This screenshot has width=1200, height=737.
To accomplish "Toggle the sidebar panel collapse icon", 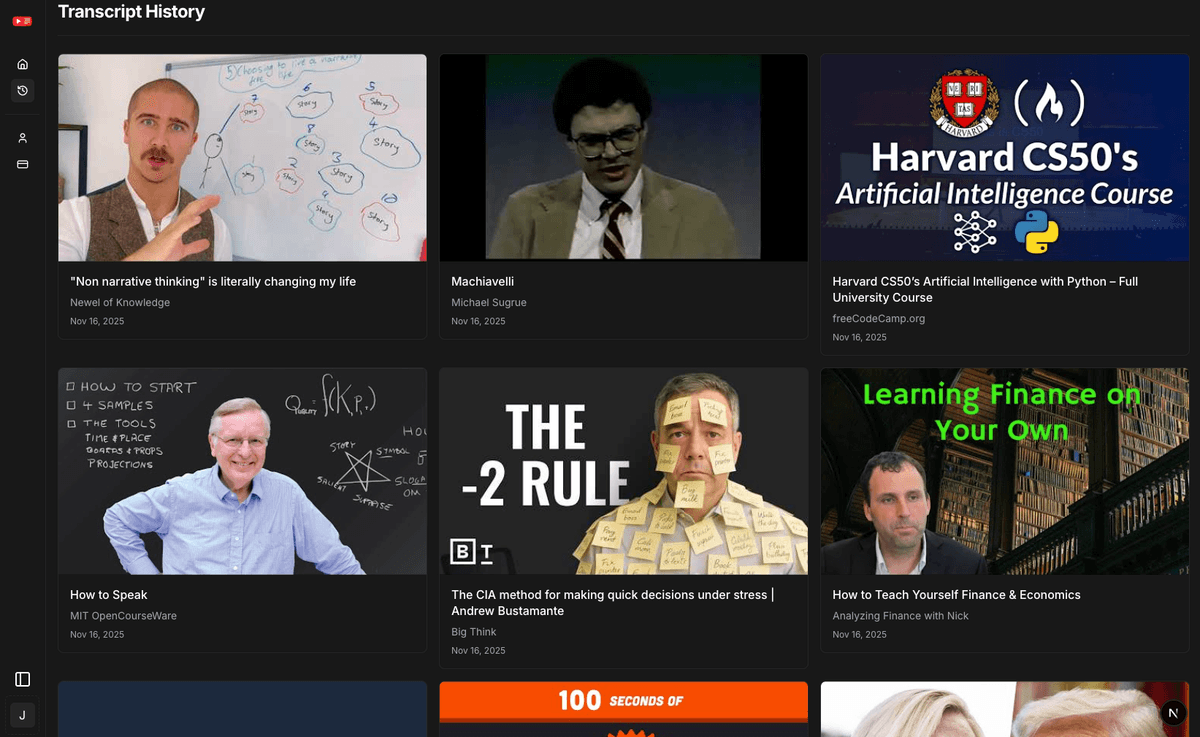I will (x=22, y=679).
